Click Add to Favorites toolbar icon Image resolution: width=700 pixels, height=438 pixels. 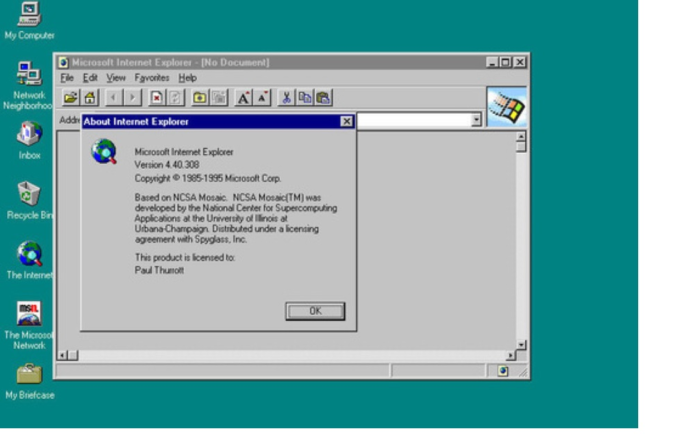tap(219, 97)
